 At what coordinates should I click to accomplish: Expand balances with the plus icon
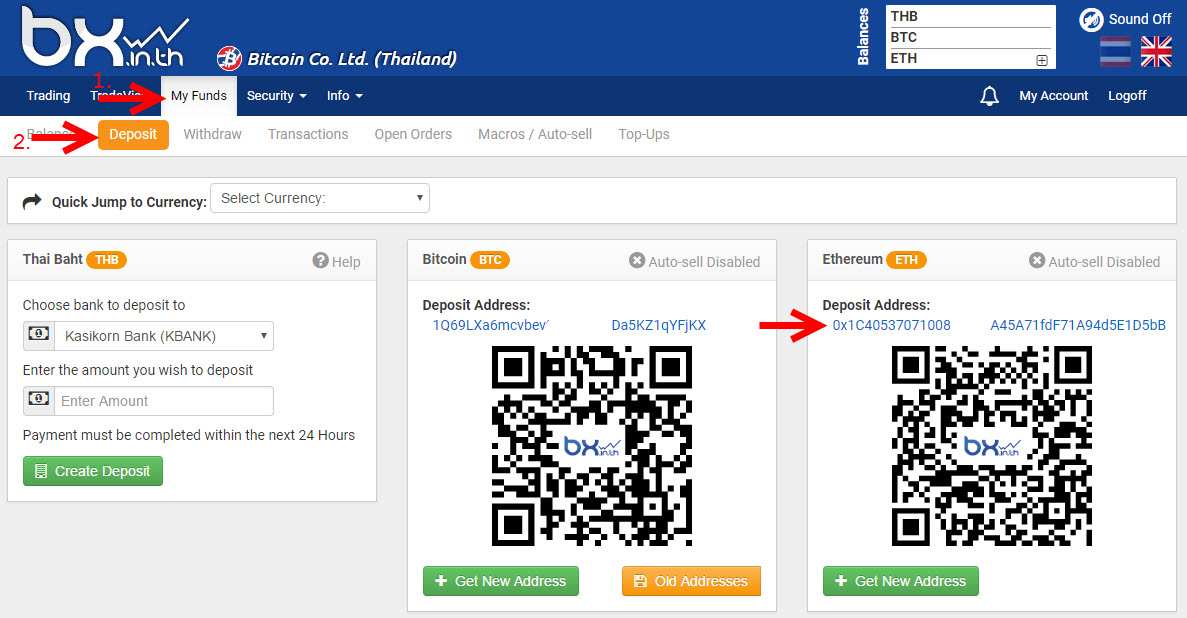(1042, 60)
